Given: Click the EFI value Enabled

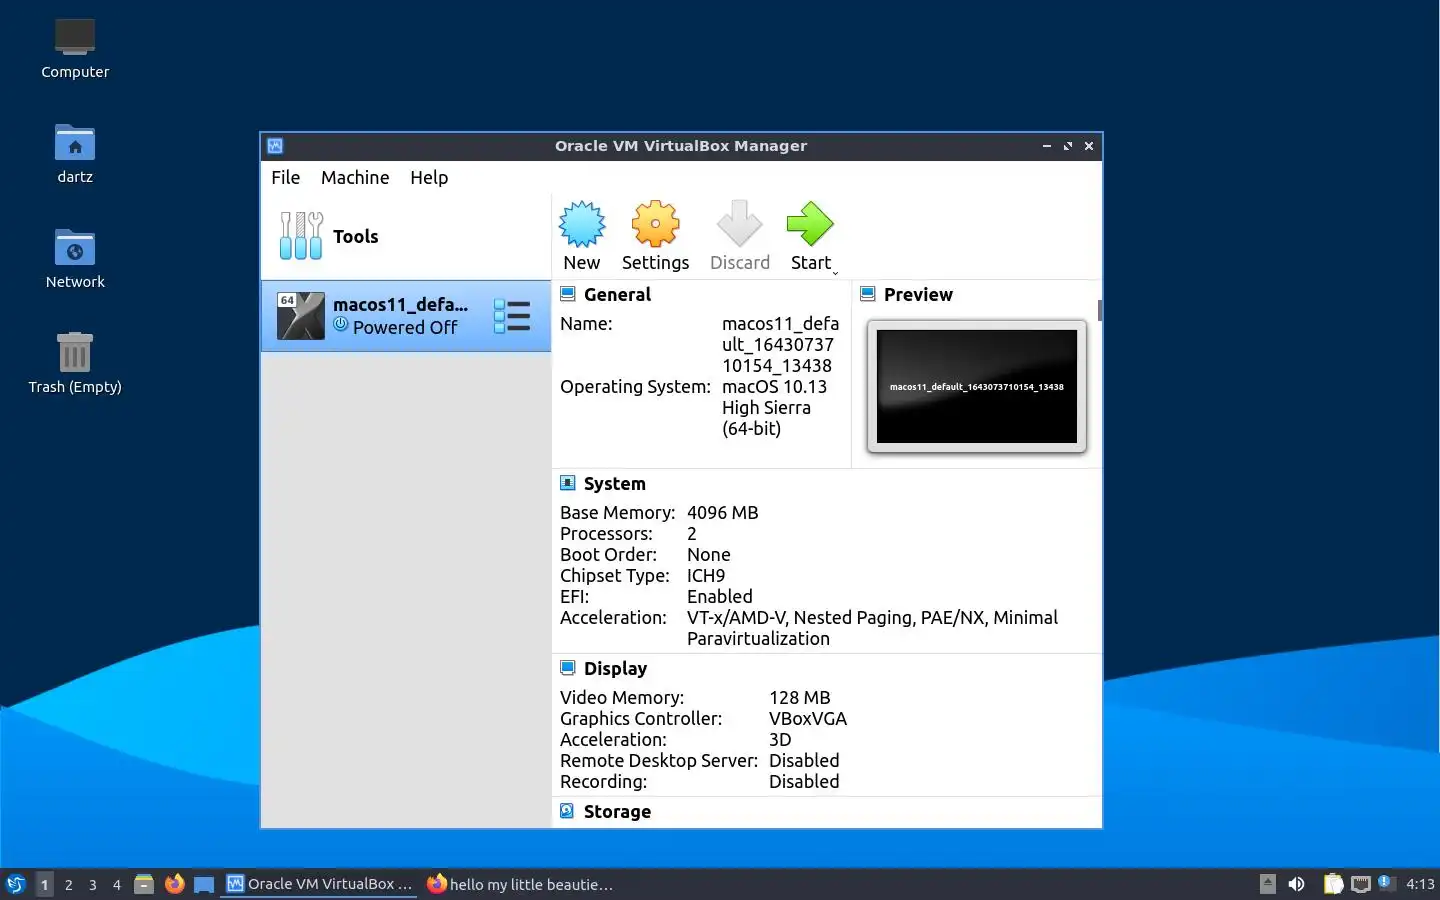Looking at the screenshot, I should [x=720, y=597].
